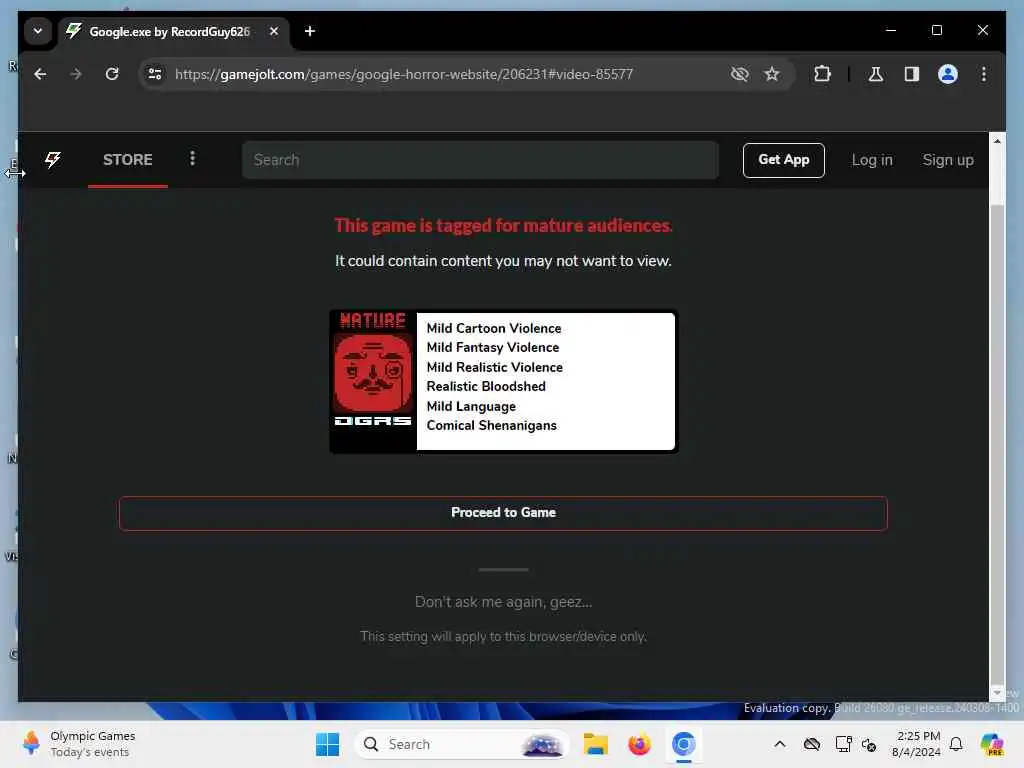The height and width of the screenshot is (768, 1024).
Task: Open the Chrome three-dot menu
Action: [984, 74]
